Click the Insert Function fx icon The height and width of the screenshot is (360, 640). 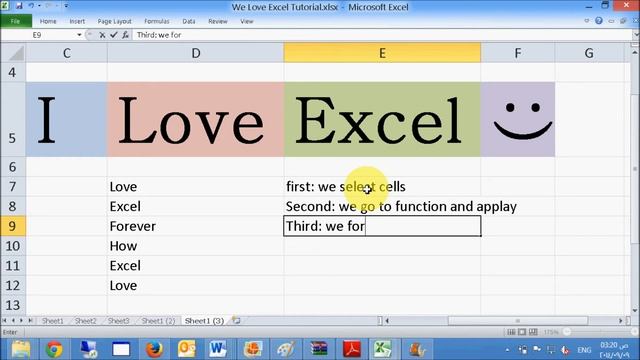125,35
